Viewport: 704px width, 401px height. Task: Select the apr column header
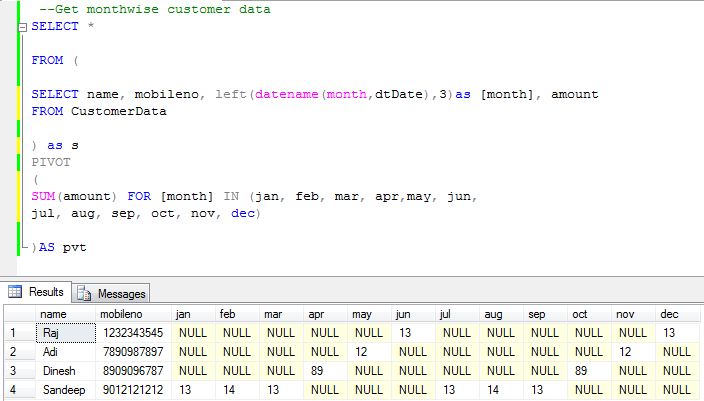325,314
